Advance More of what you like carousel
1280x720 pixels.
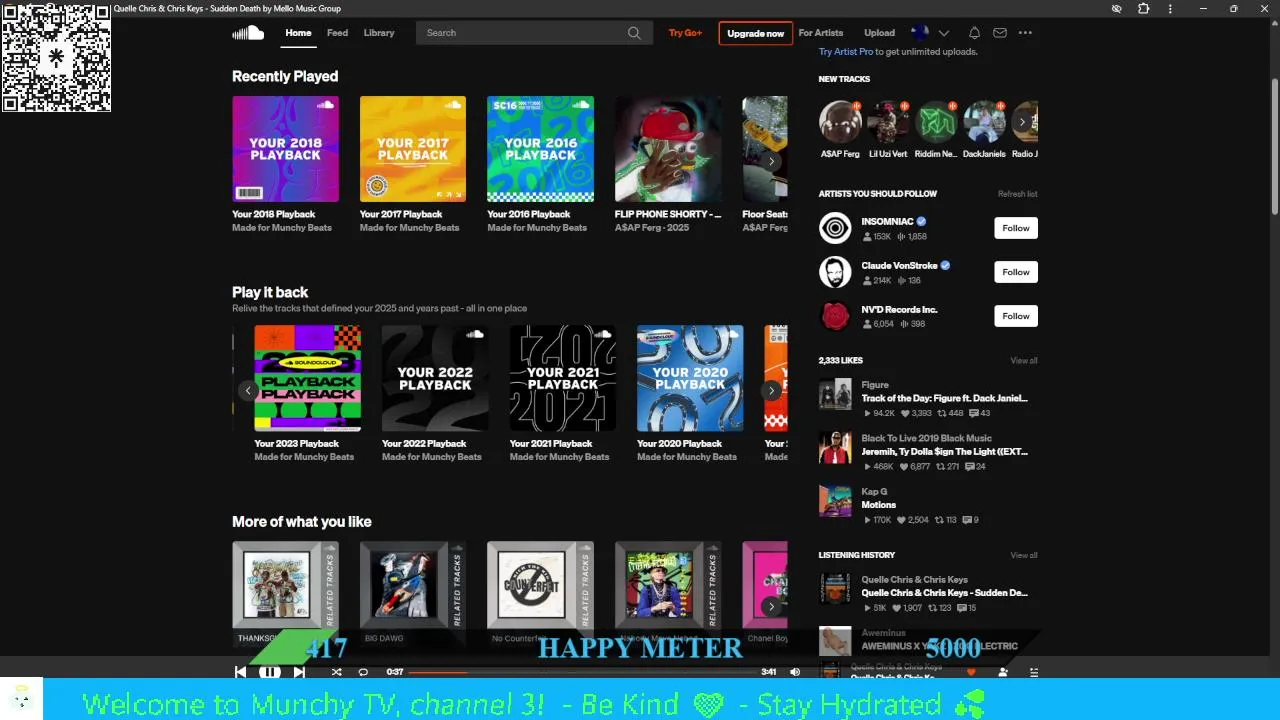tap(771, 606)
